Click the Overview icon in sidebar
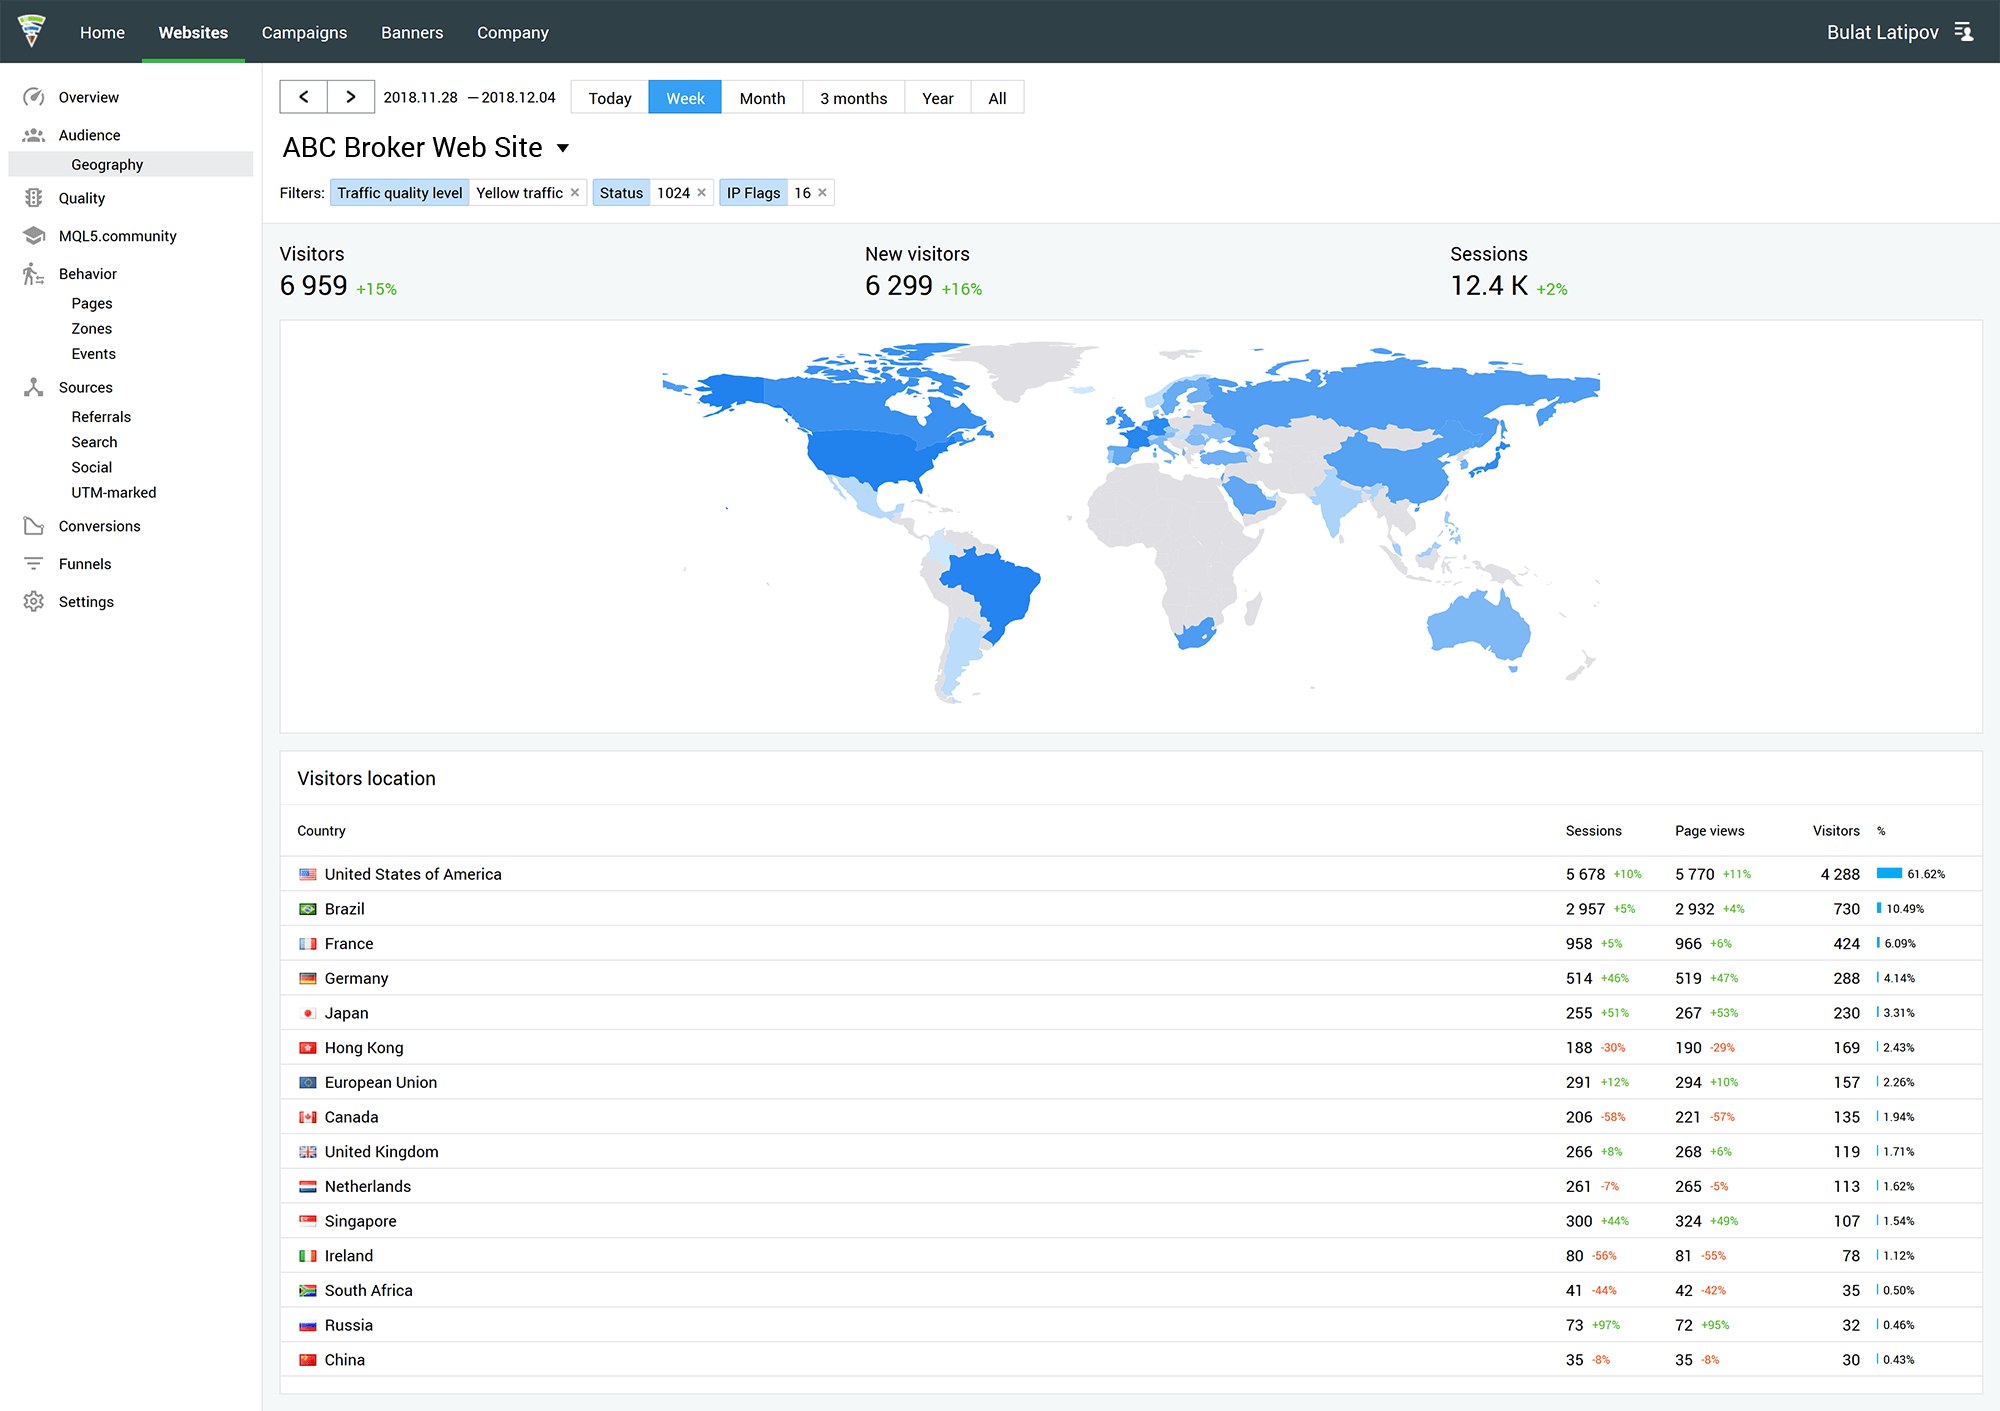This screenshot has height=1411, width=2000. [x=32, y=96]
